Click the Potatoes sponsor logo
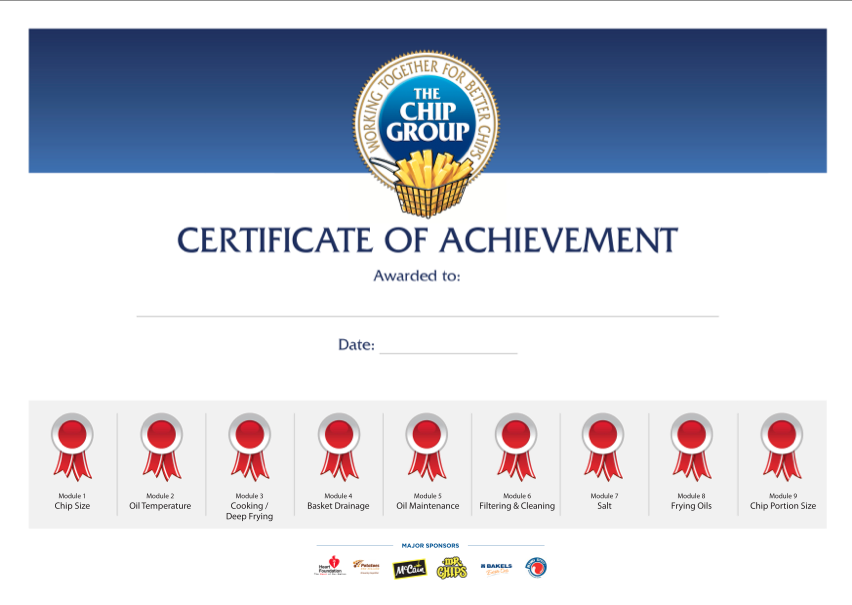Screen dimensions: 852x605 [366, 567]
